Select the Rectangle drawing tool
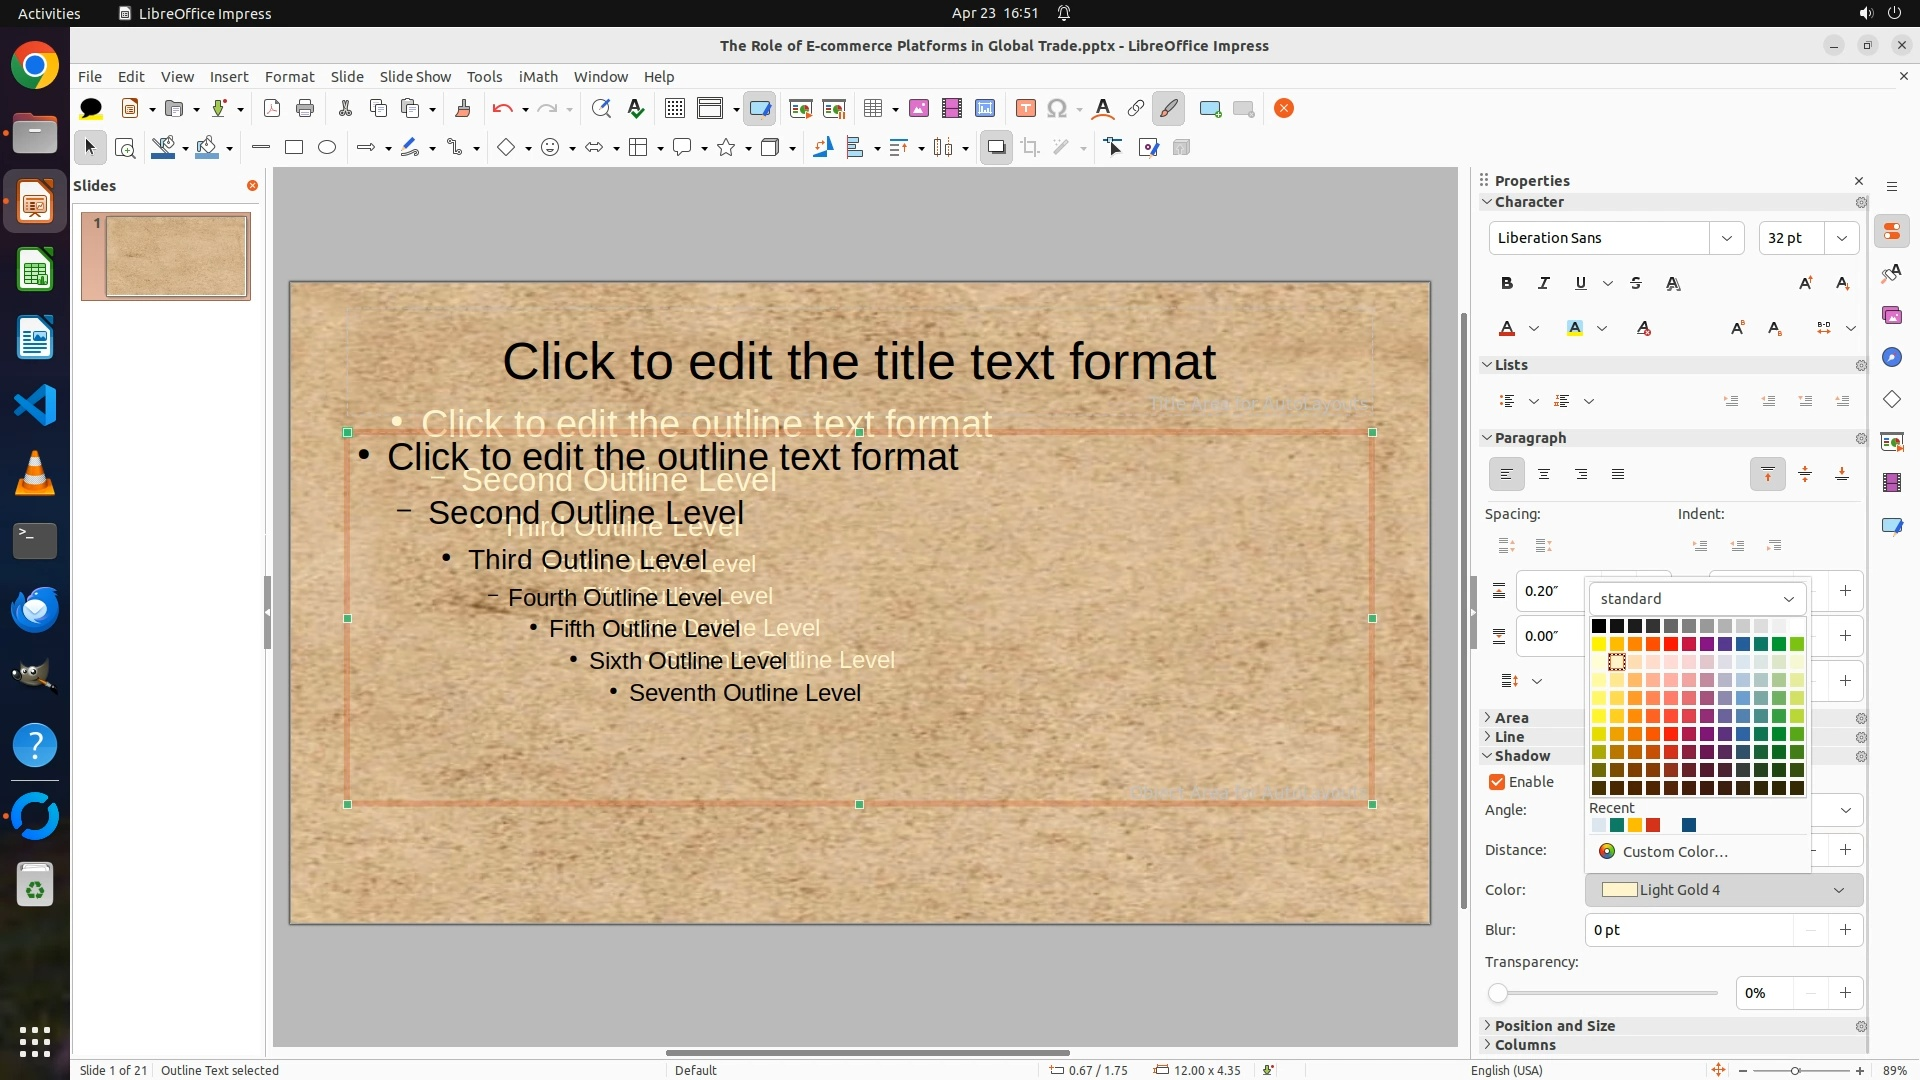The image size is (1920, 1080). click(294, 147)
